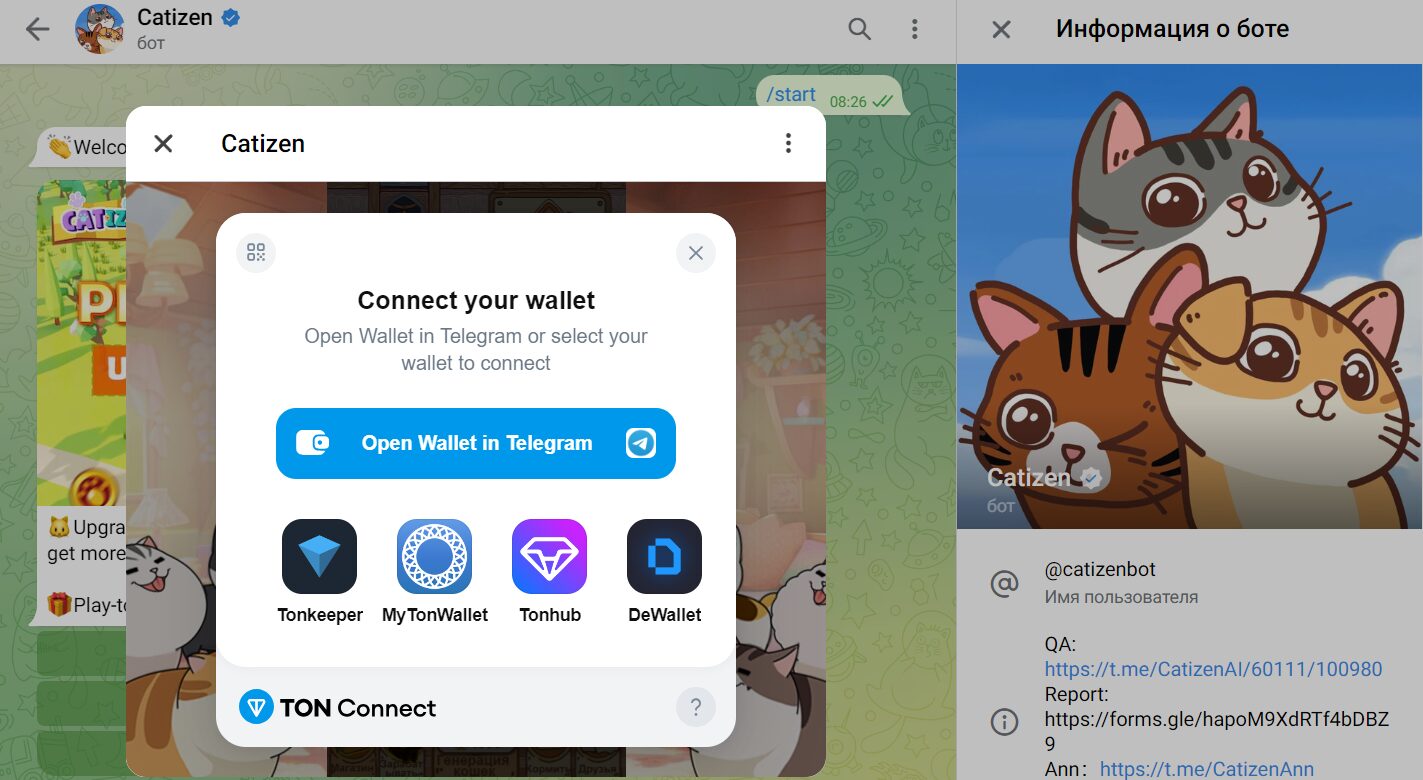Click the /start command message
The height and width of the screenshot is (780, 1423).
point(791,94)
